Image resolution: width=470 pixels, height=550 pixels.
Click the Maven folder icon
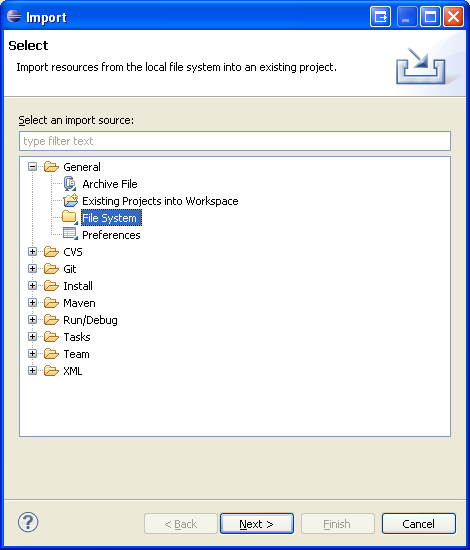[x=52, y=303]
